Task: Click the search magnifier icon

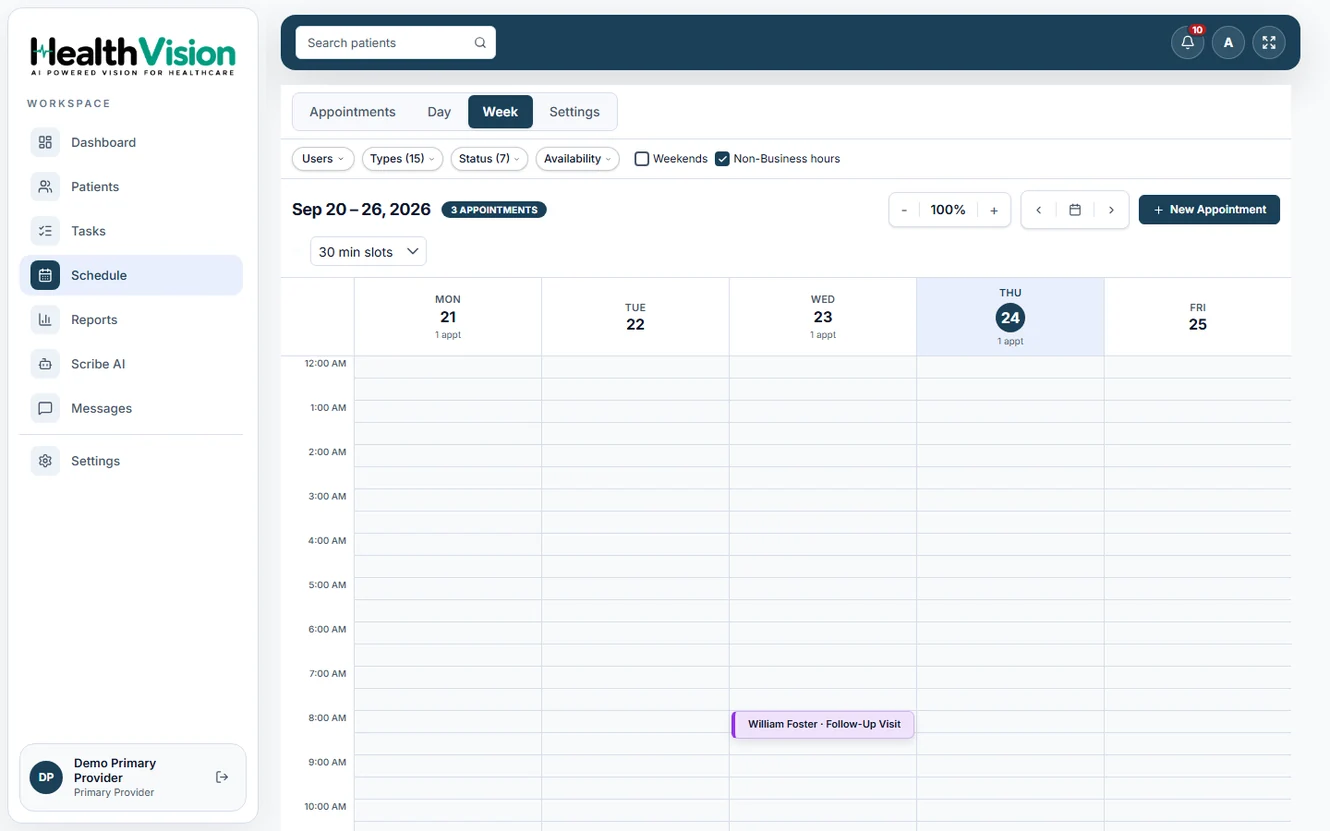Action: click(480, 43)
